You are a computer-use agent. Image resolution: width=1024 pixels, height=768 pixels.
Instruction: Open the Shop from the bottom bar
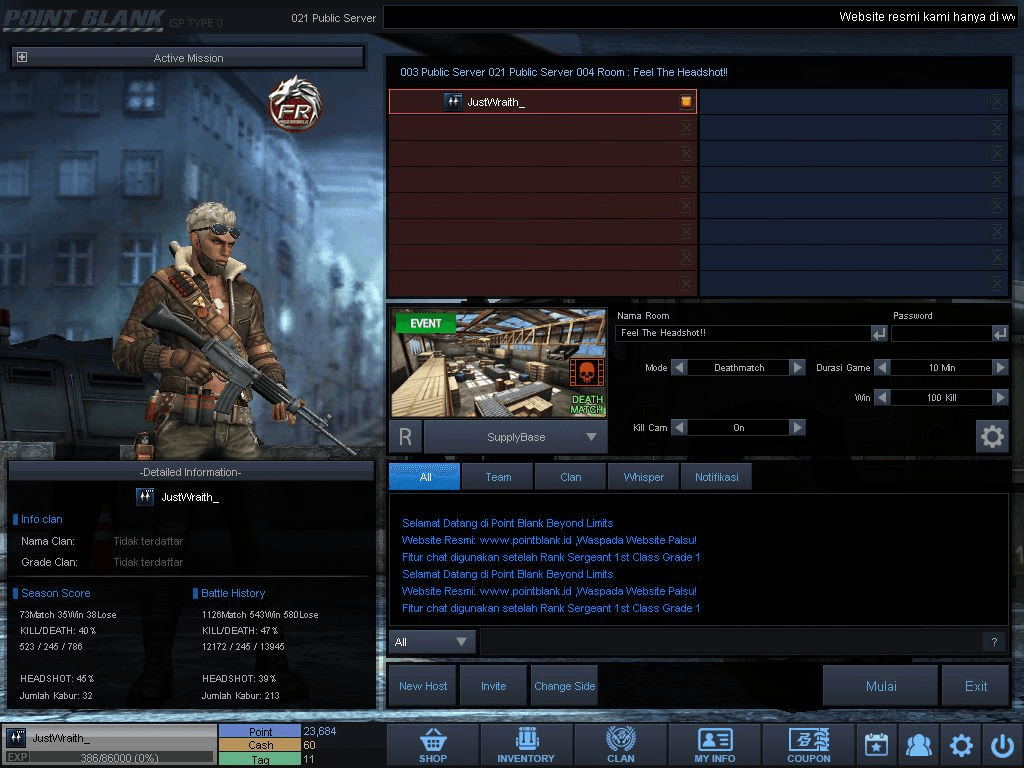[x=433, y=744]
